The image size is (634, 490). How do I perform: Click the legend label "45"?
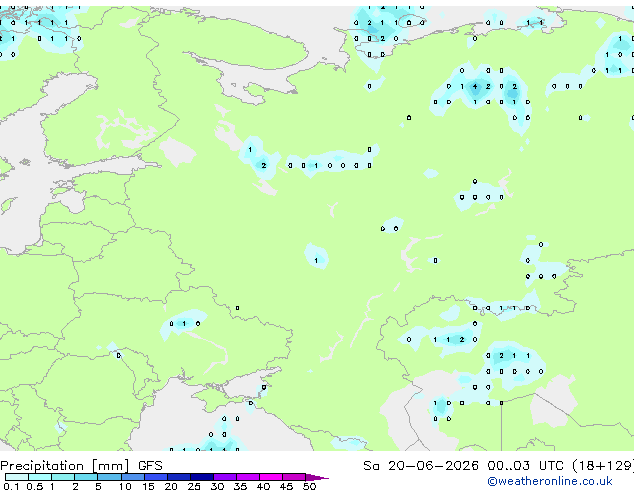pos(286,486)
